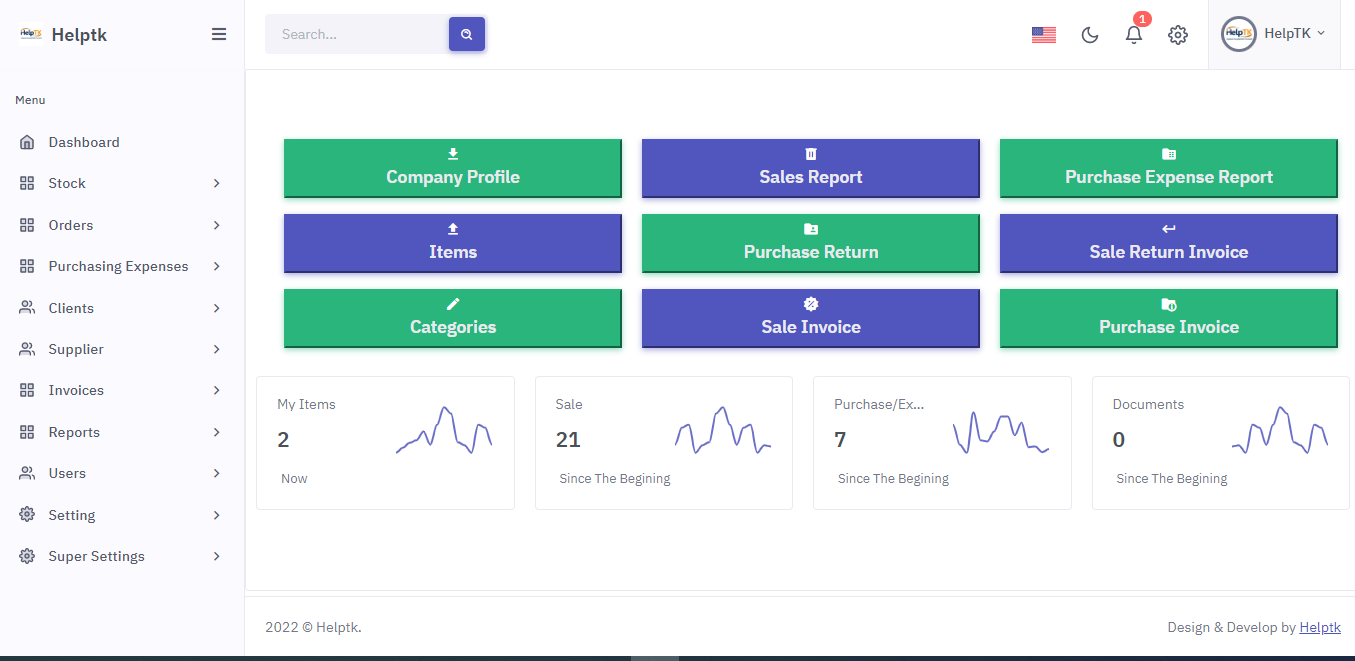Click the Super Settings gear icon
Viewport: 1355px width, 661px height.
(x=27, y=556)
